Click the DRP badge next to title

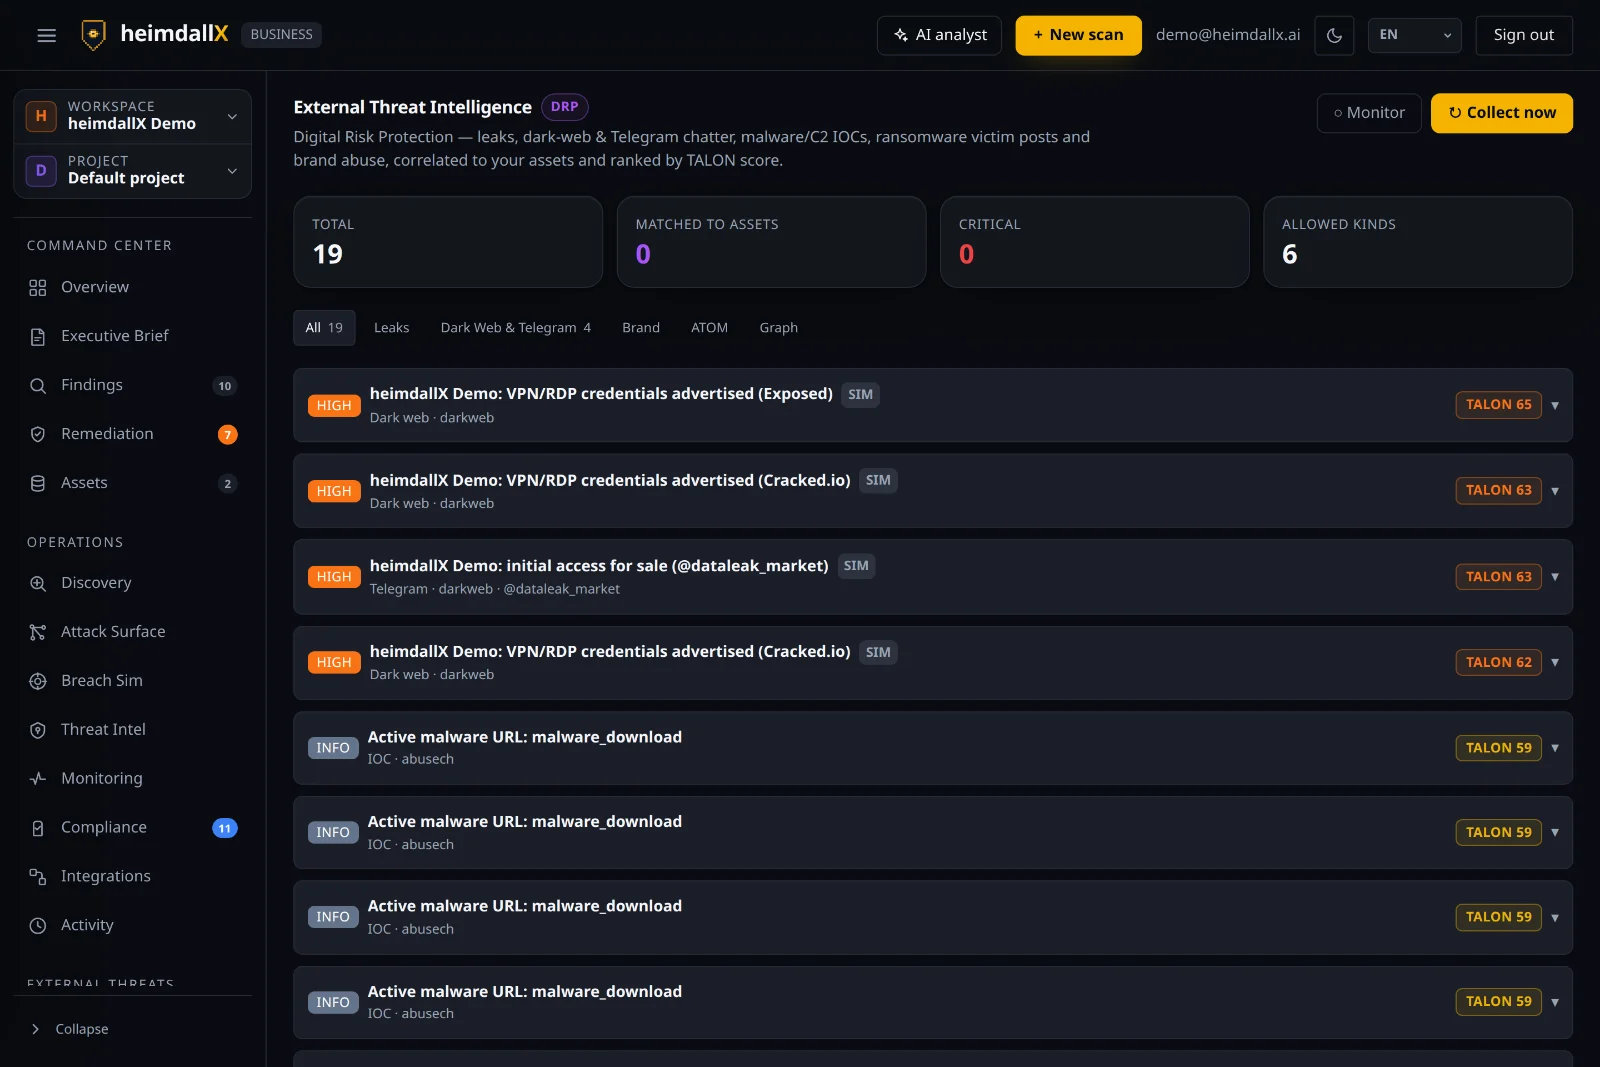coord(564,107)
